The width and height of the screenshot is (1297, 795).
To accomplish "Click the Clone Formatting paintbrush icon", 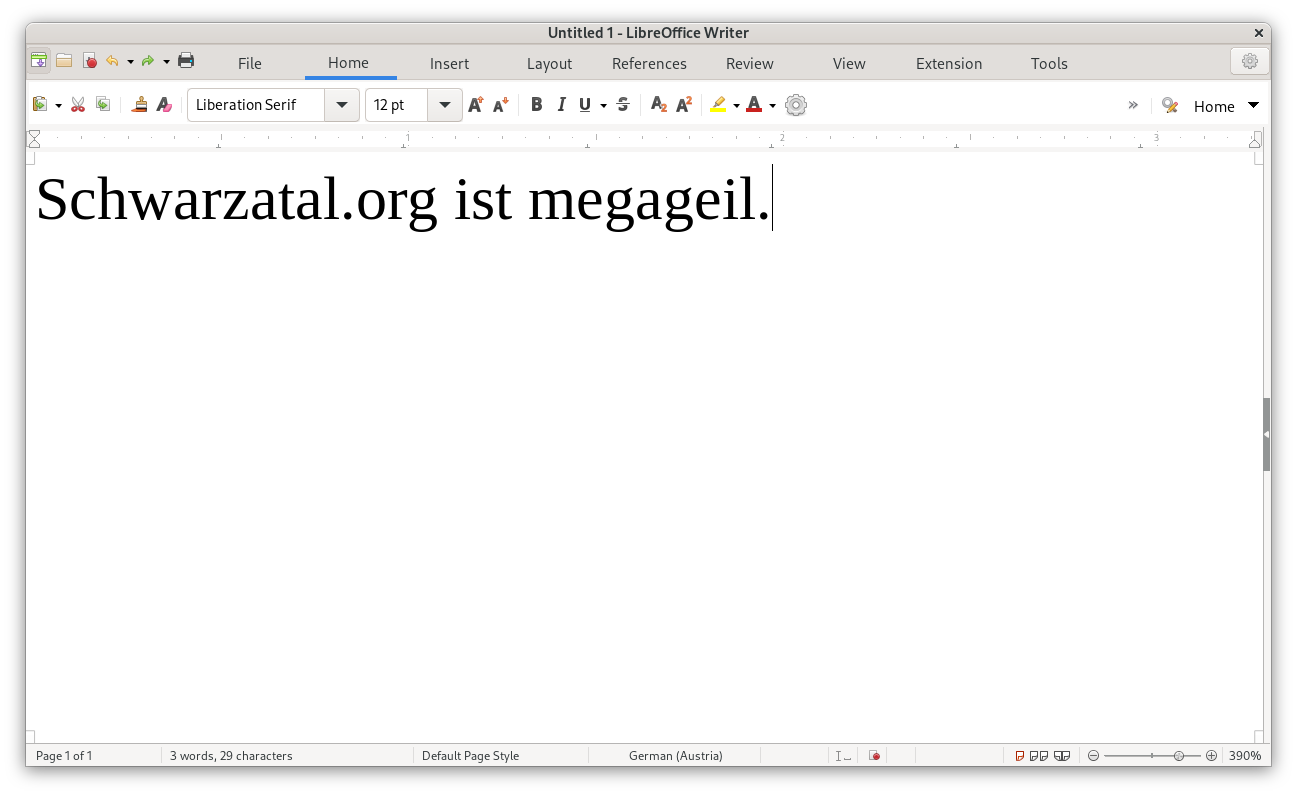I will pyautogui.click(x=140, y=105).
